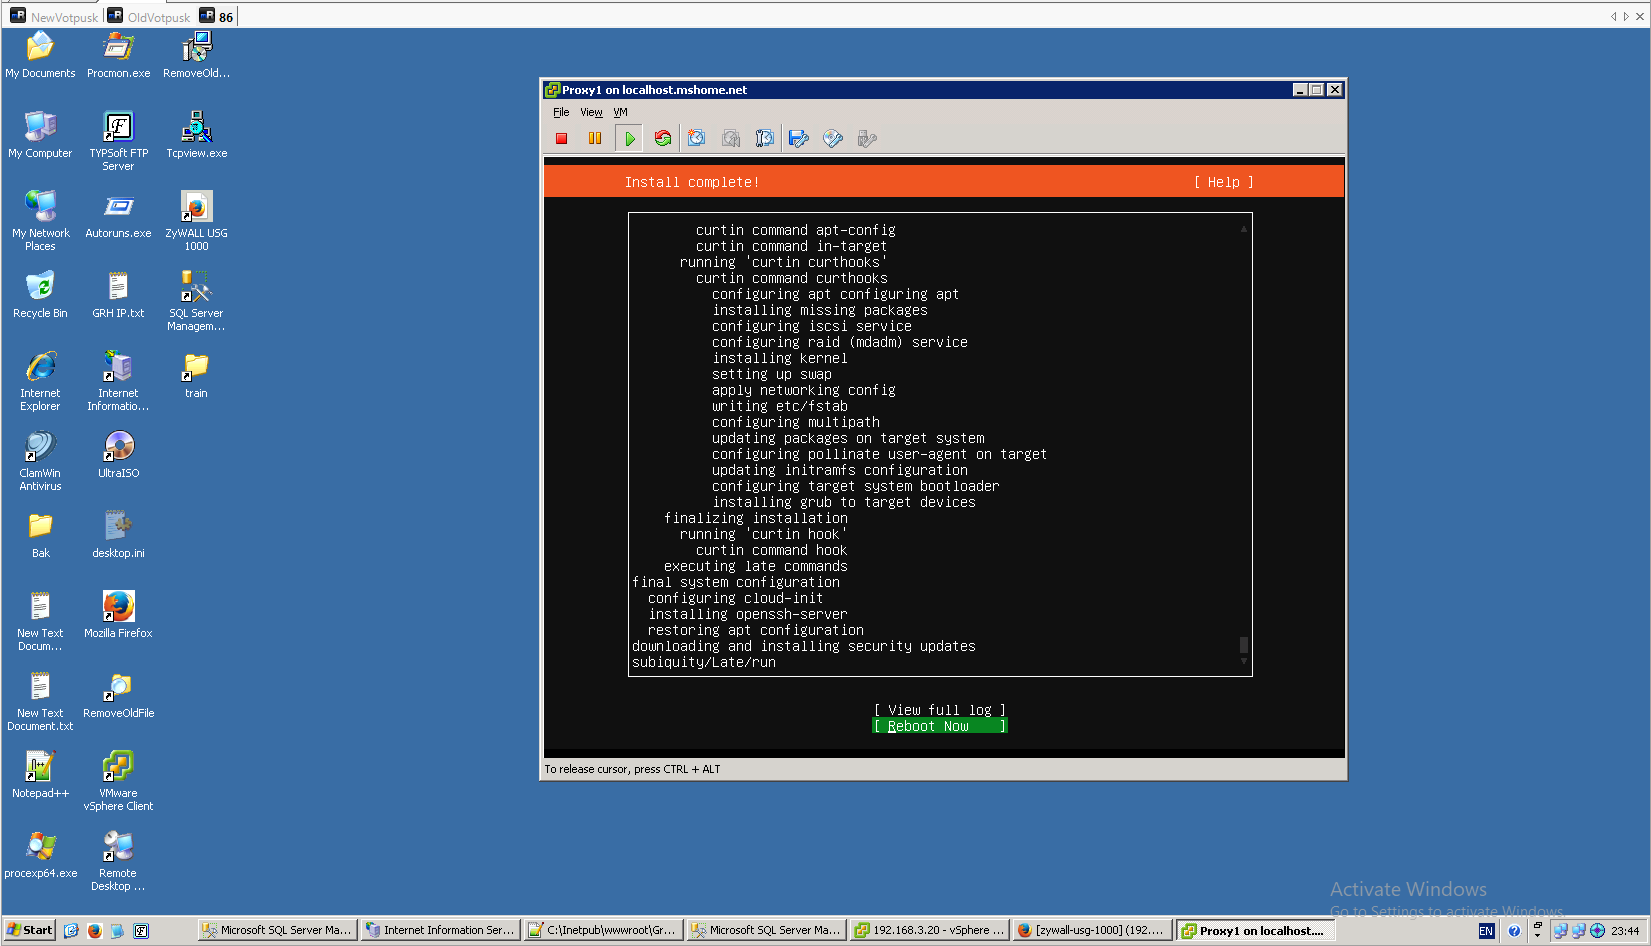
Task: Open the File menu in Proxy1 console
Action: coord(561,113)
